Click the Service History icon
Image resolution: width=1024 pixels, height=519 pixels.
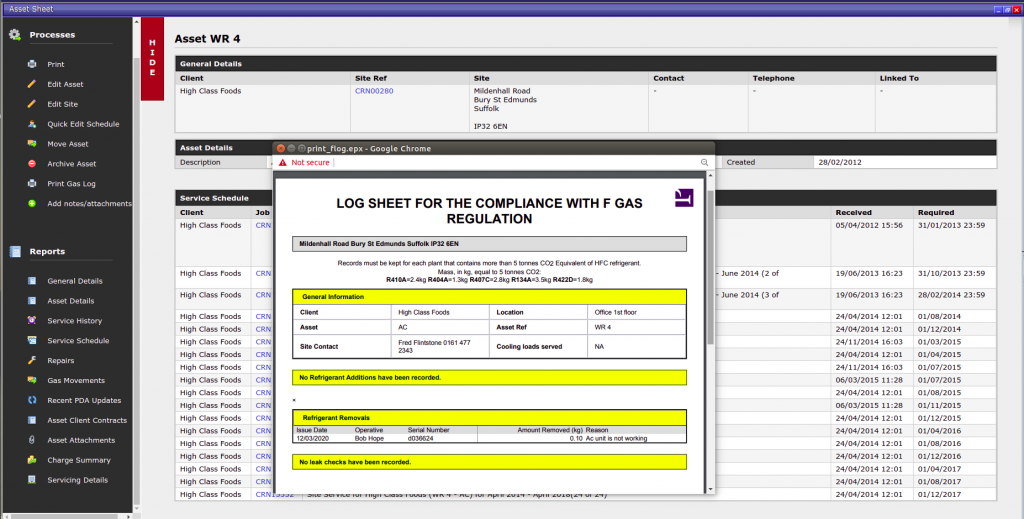click(x=32, y=321)
